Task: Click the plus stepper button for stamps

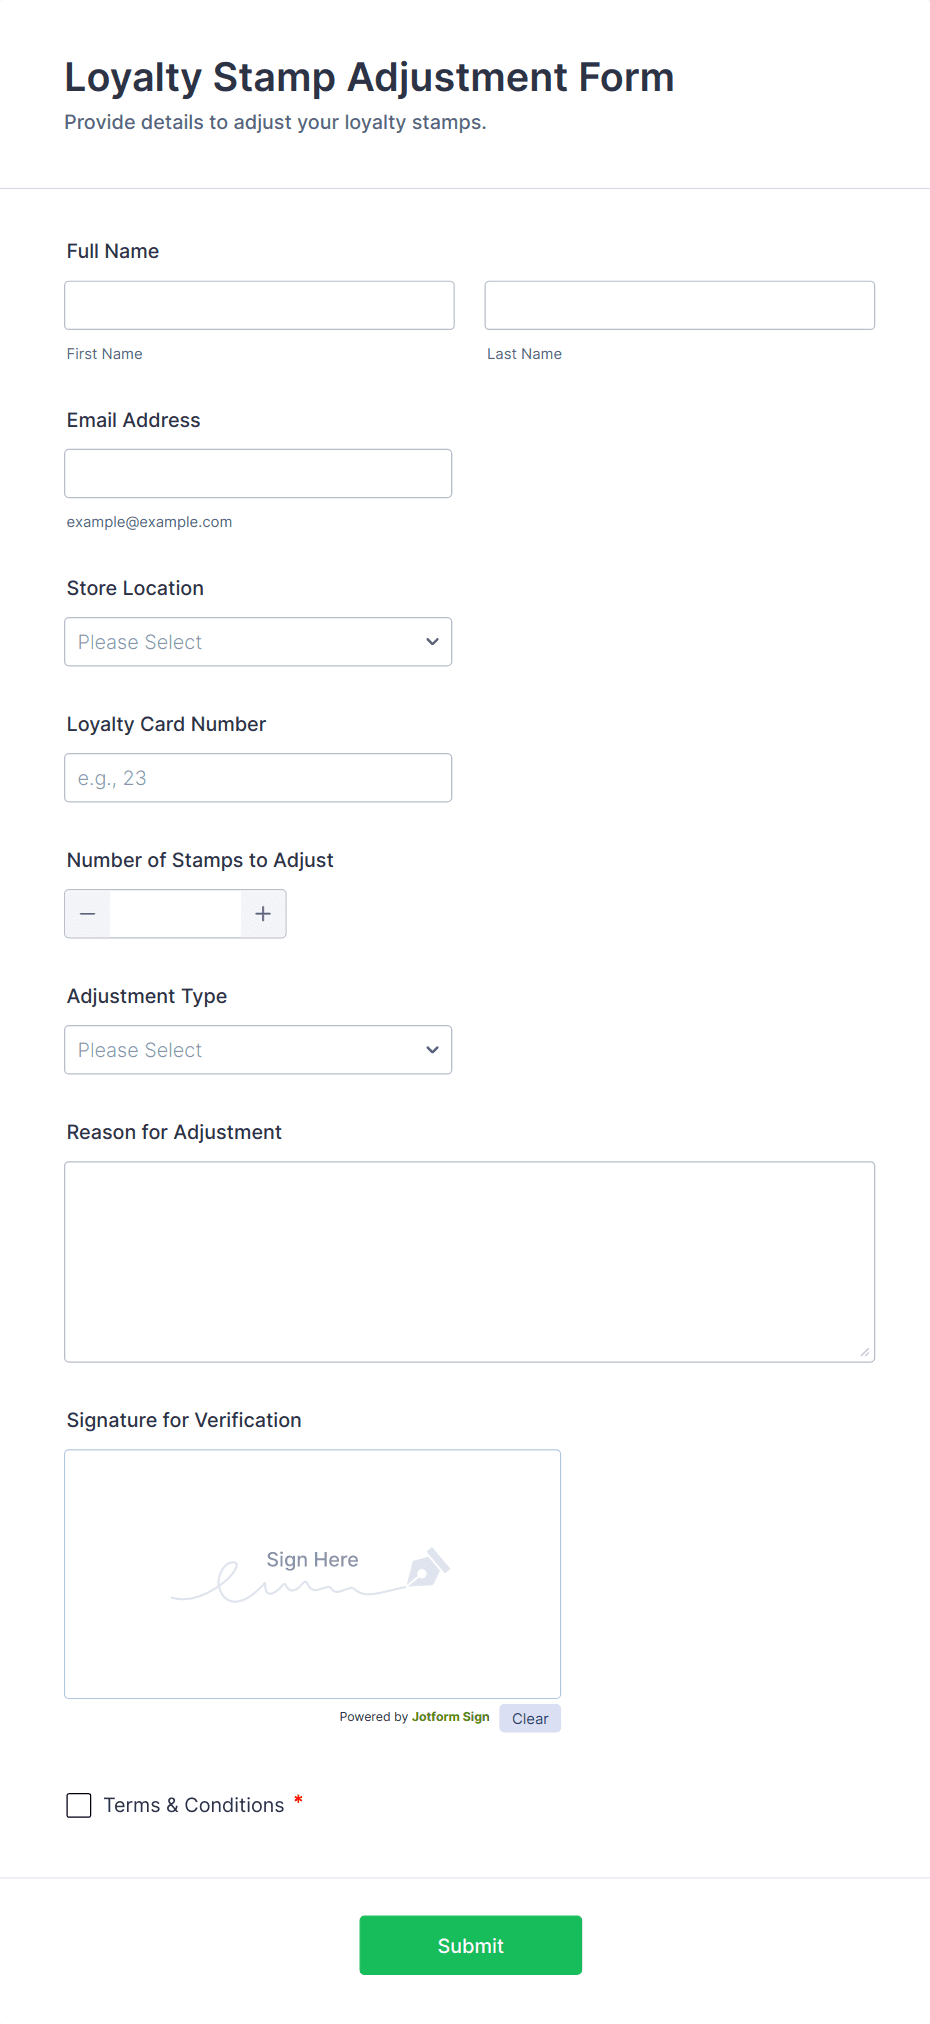Action: pos(263,914)
